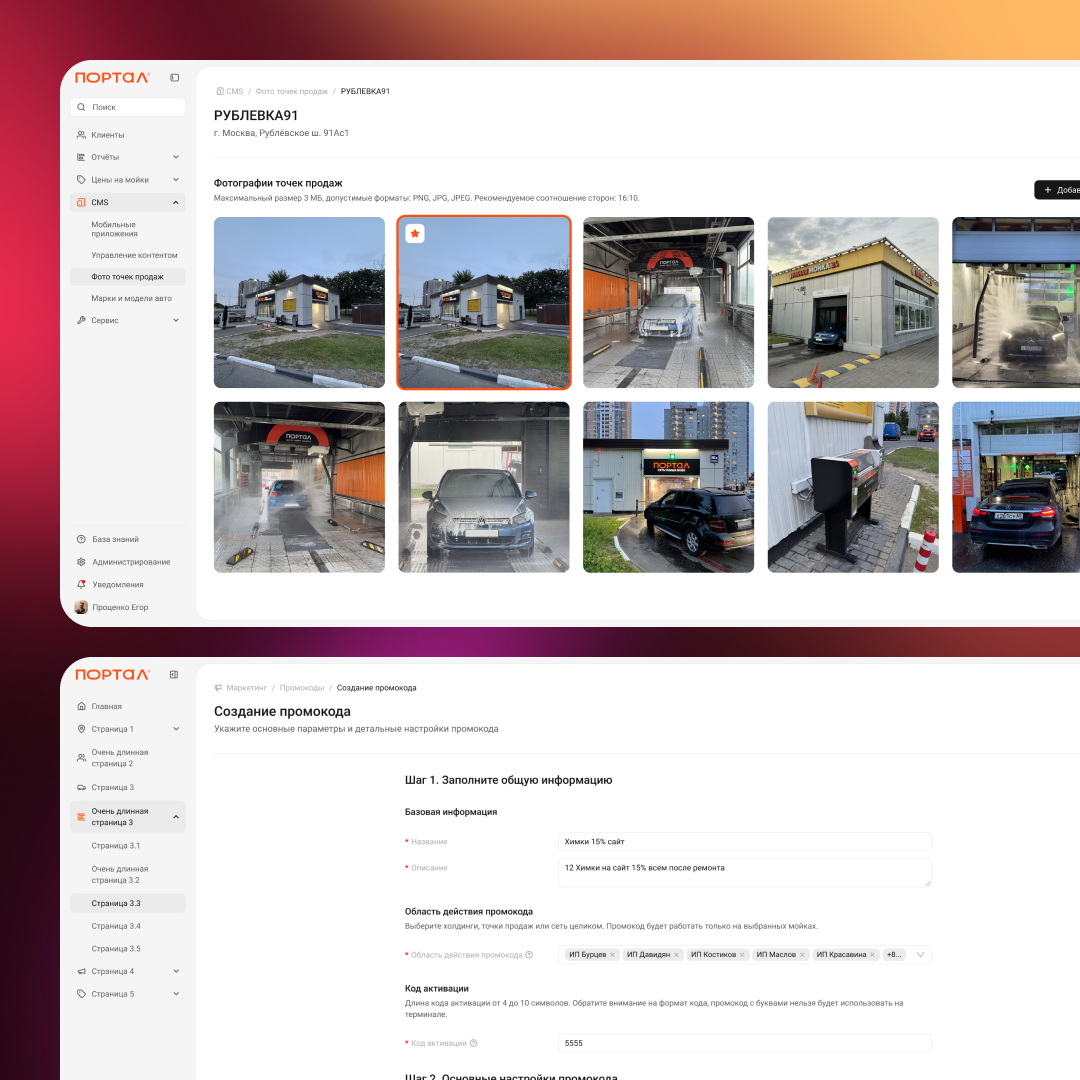Click the Страница 3 car icon
The height and width of the screenshot is (1080, 1080).
click(81, 787)
